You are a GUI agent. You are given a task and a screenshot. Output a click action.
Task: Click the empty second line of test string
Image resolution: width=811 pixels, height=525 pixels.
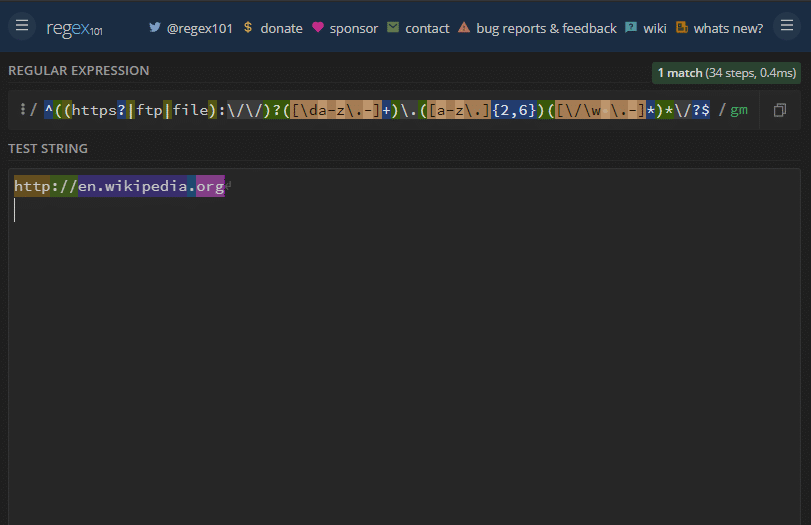point(403,211)
